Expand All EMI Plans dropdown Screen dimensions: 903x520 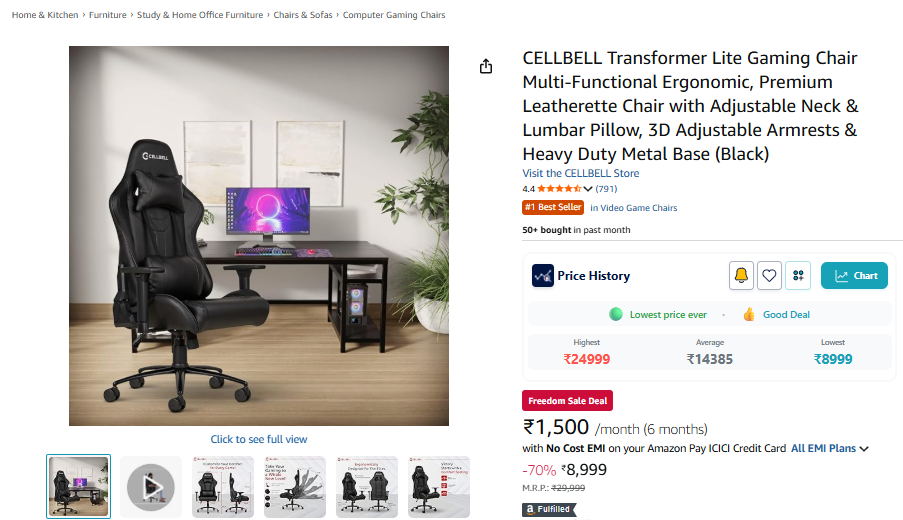[x=829, y=449]
